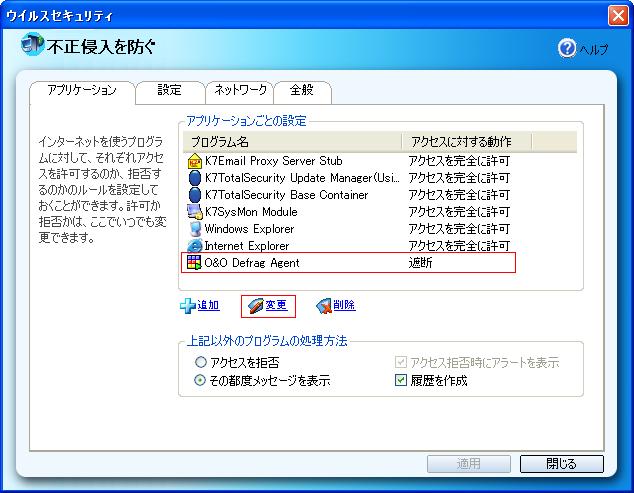
Task: Click the help question mark icon
Action: pos(566,48)
